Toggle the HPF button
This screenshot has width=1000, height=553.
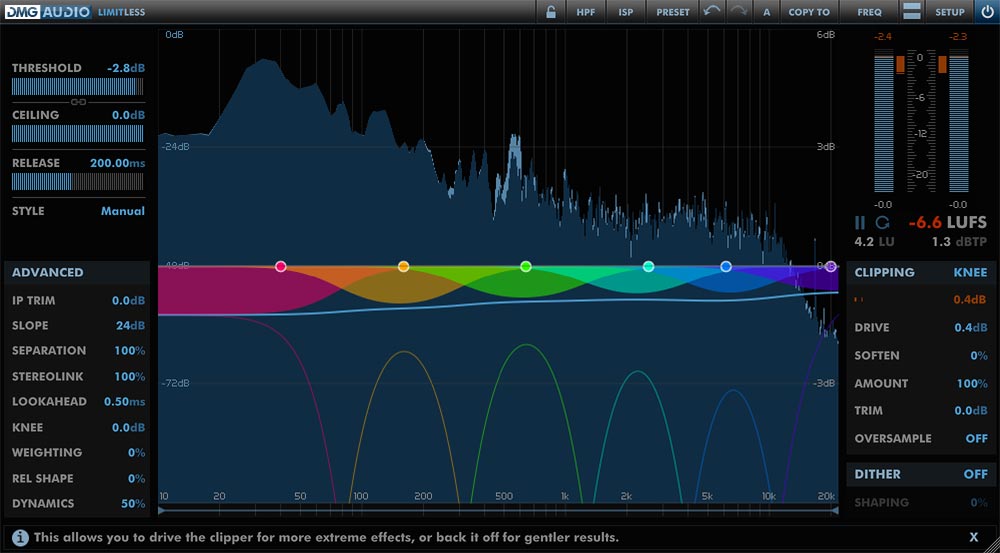click(585, 11)
